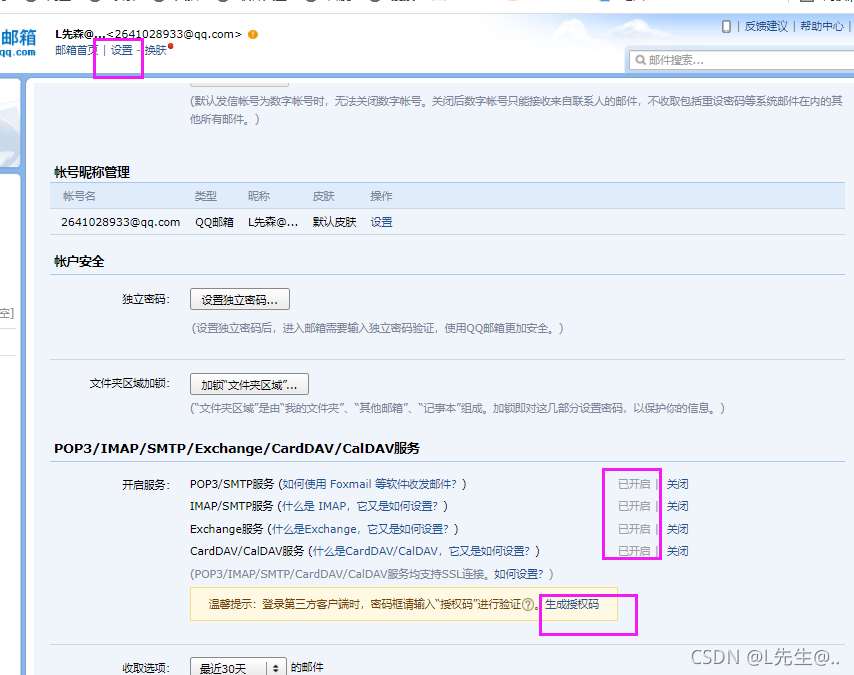Open 什么是Exchange help link
The height and width of the screenshot is (675, 854).
(x=362, y=529)
